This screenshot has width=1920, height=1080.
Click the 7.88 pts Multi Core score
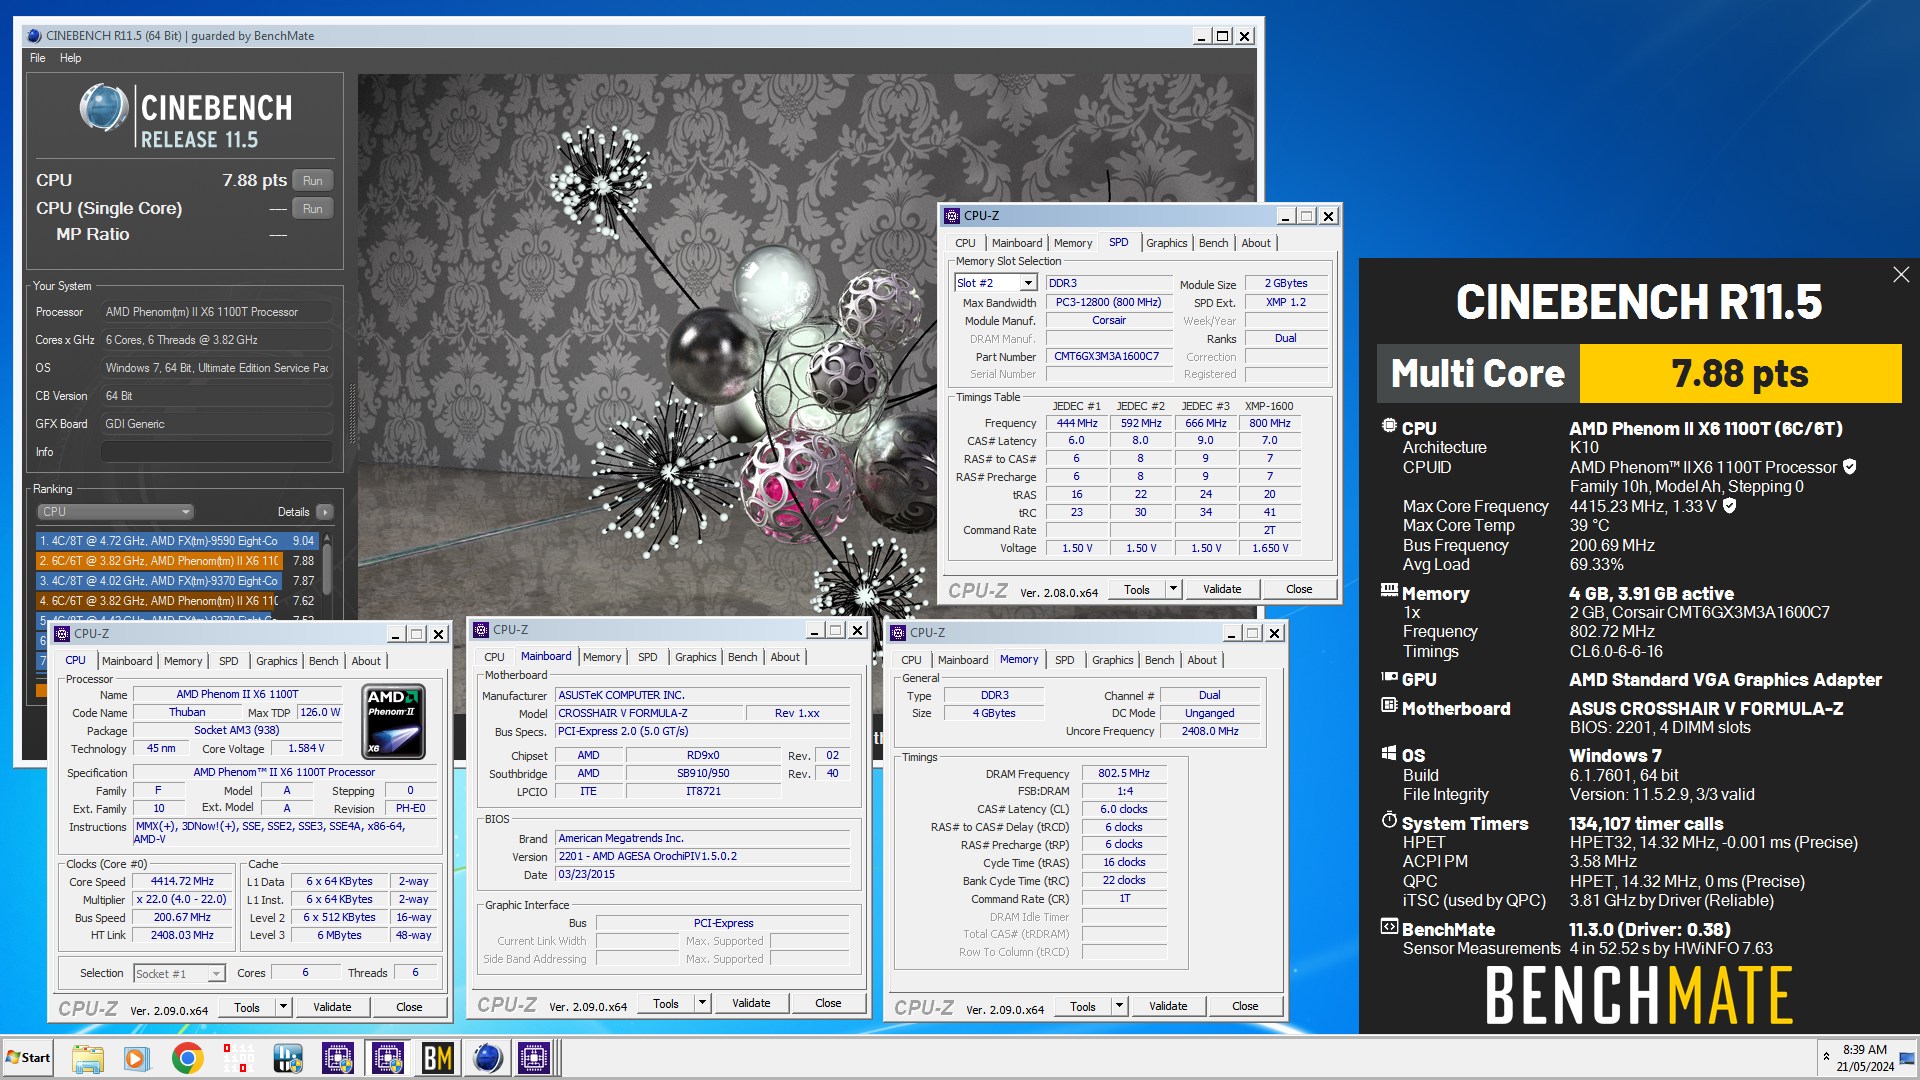1740,373
